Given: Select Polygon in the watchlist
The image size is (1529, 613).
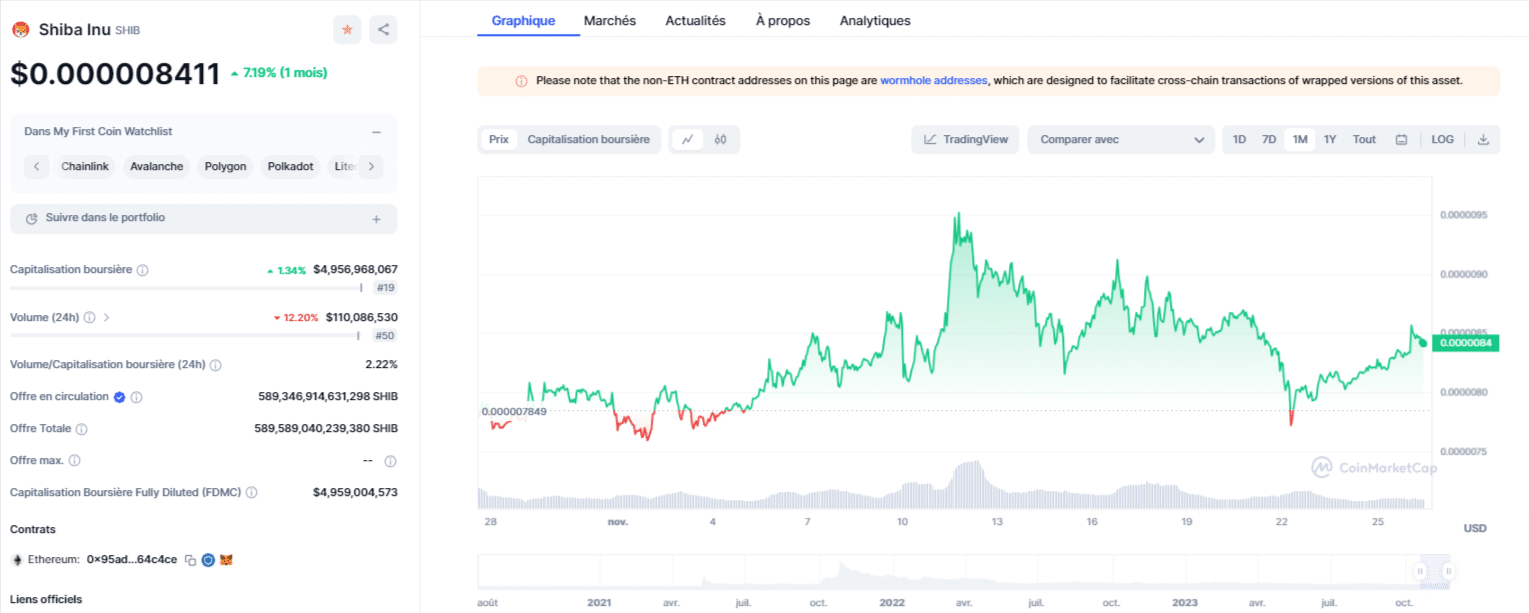Looking at the screenshot, I should pos(225,167).
